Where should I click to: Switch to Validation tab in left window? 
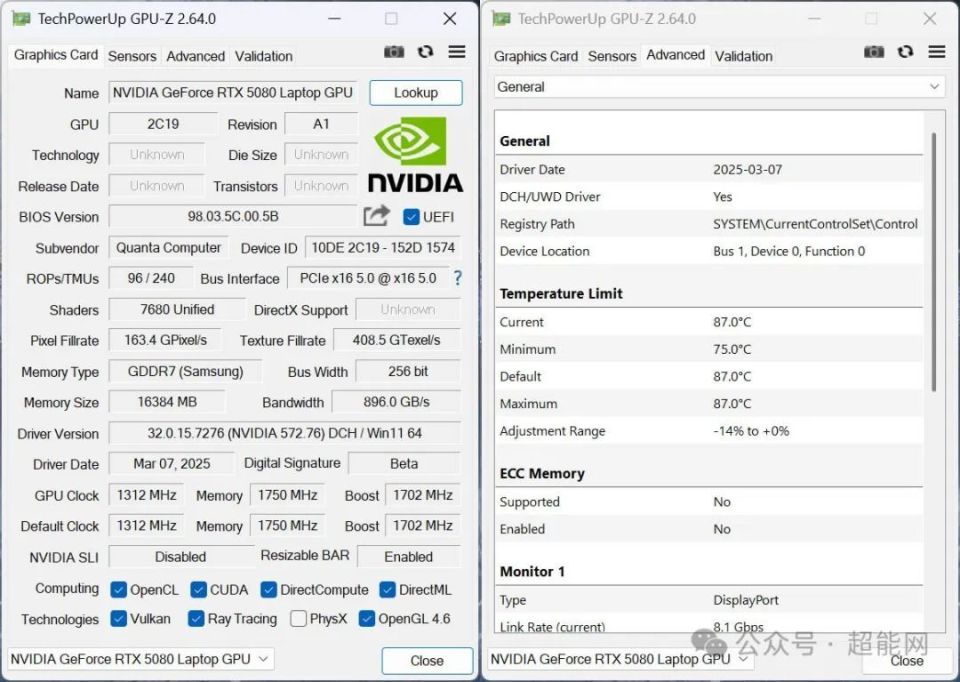pos(264,56)
